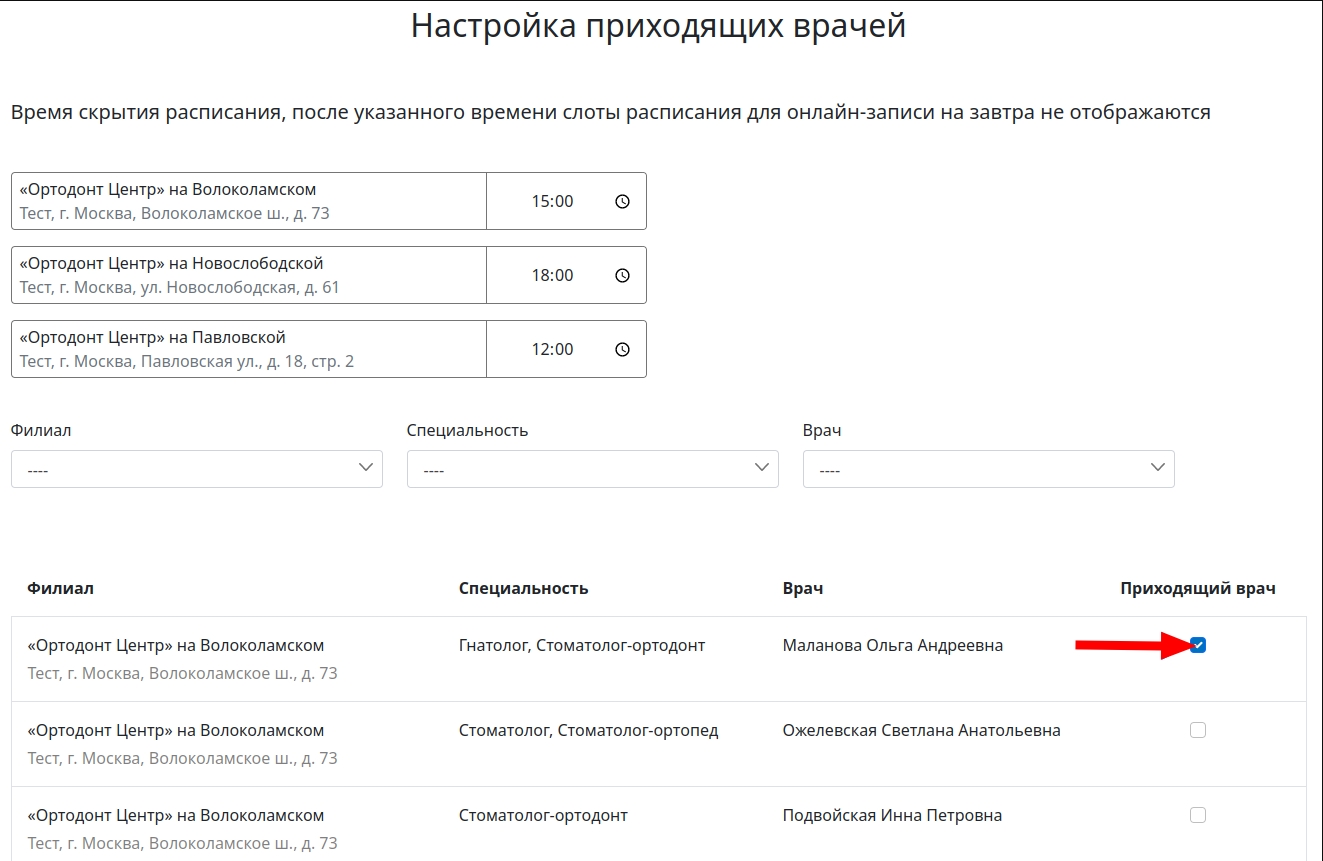Check Приходящий врач for Подвойская Инна Петровна
This screenshot has width=1323, height=861.
(1198, 815)
